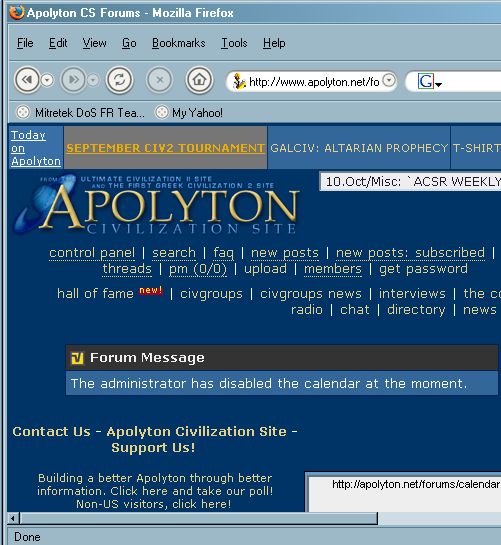Open the interviews link

point(412,294)
